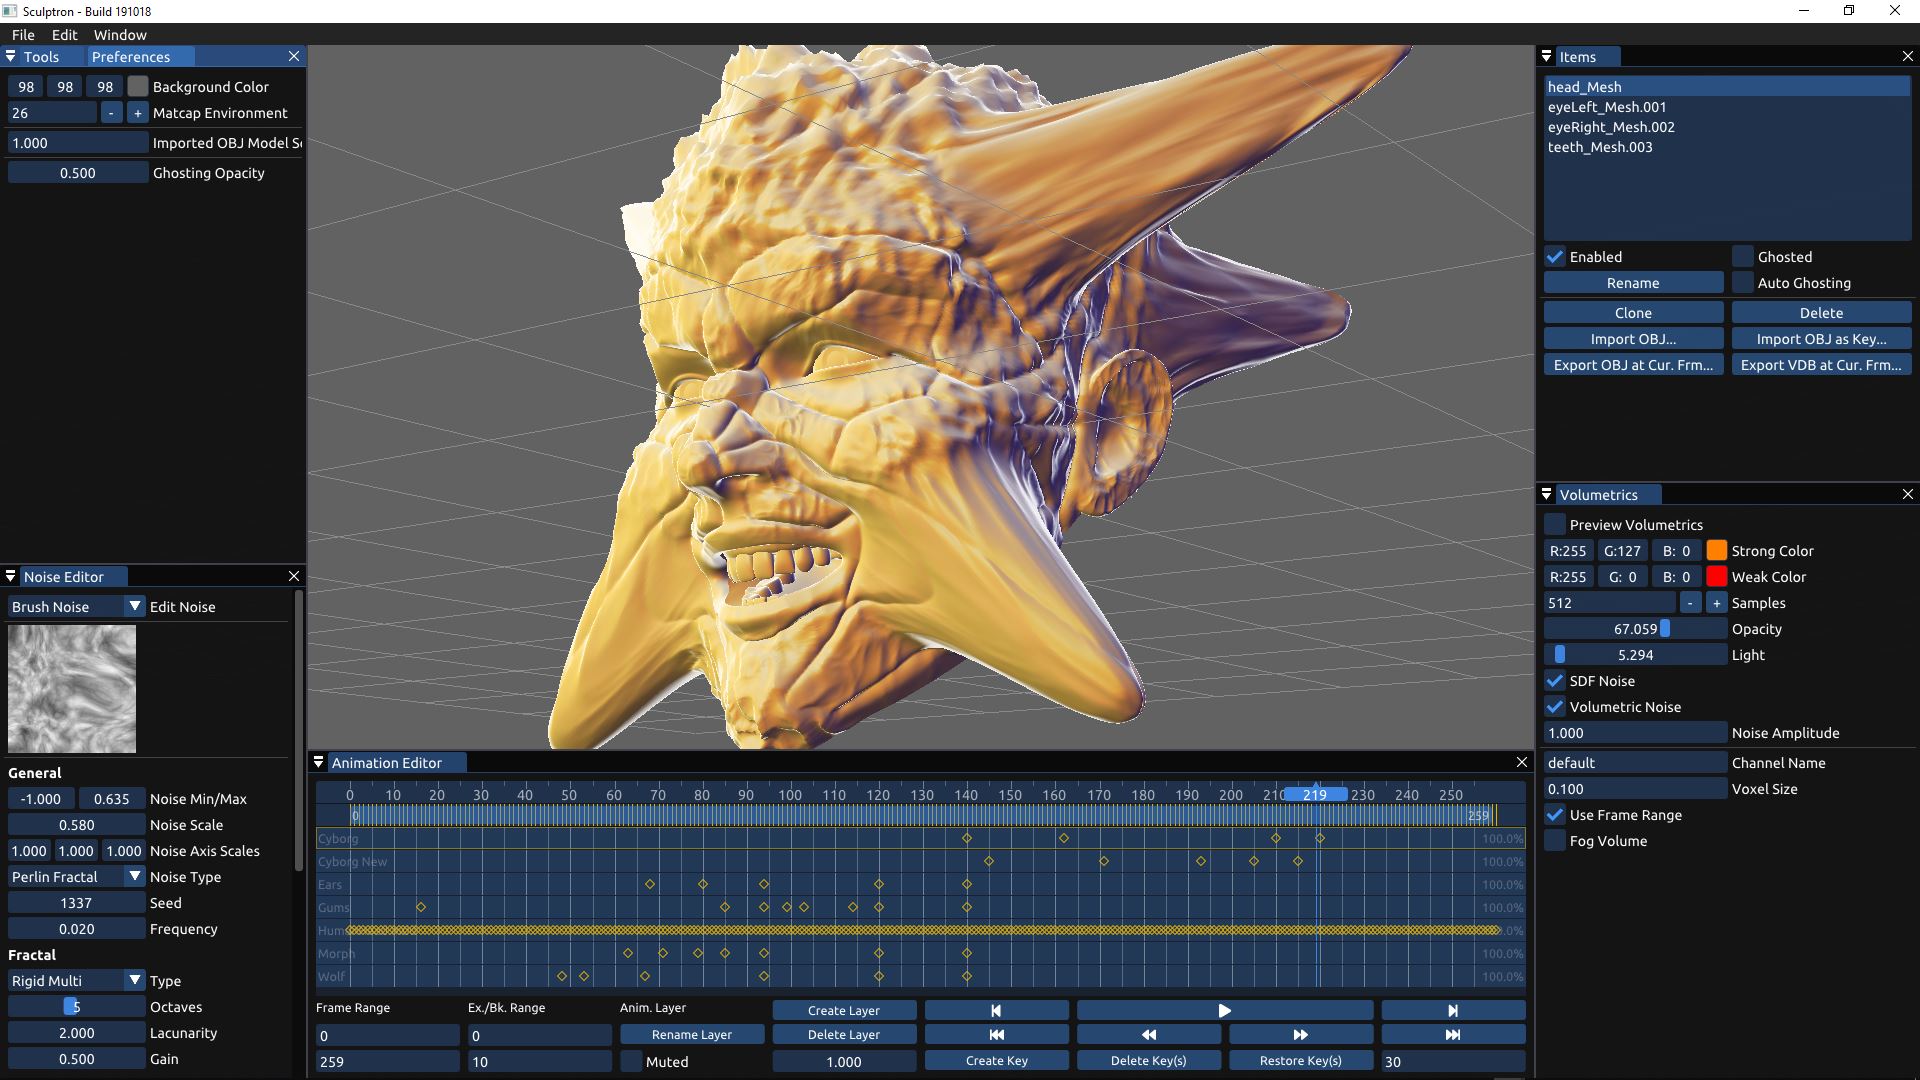
Task: Click the rewind double-arrow button
Action: pos(1148,1035)
